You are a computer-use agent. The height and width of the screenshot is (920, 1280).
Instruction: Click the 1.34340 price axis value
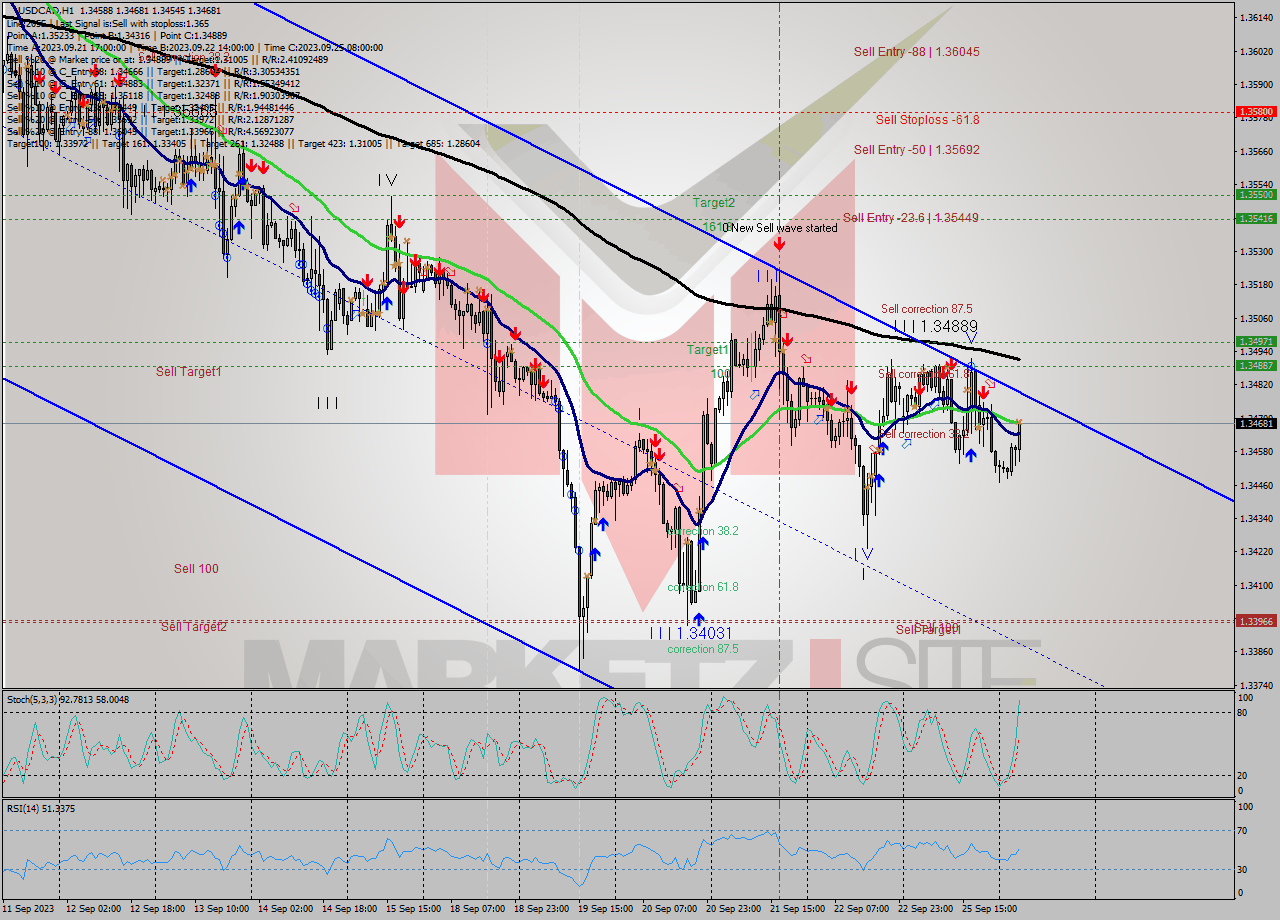pyautogui.click(x=1255, y=518)
